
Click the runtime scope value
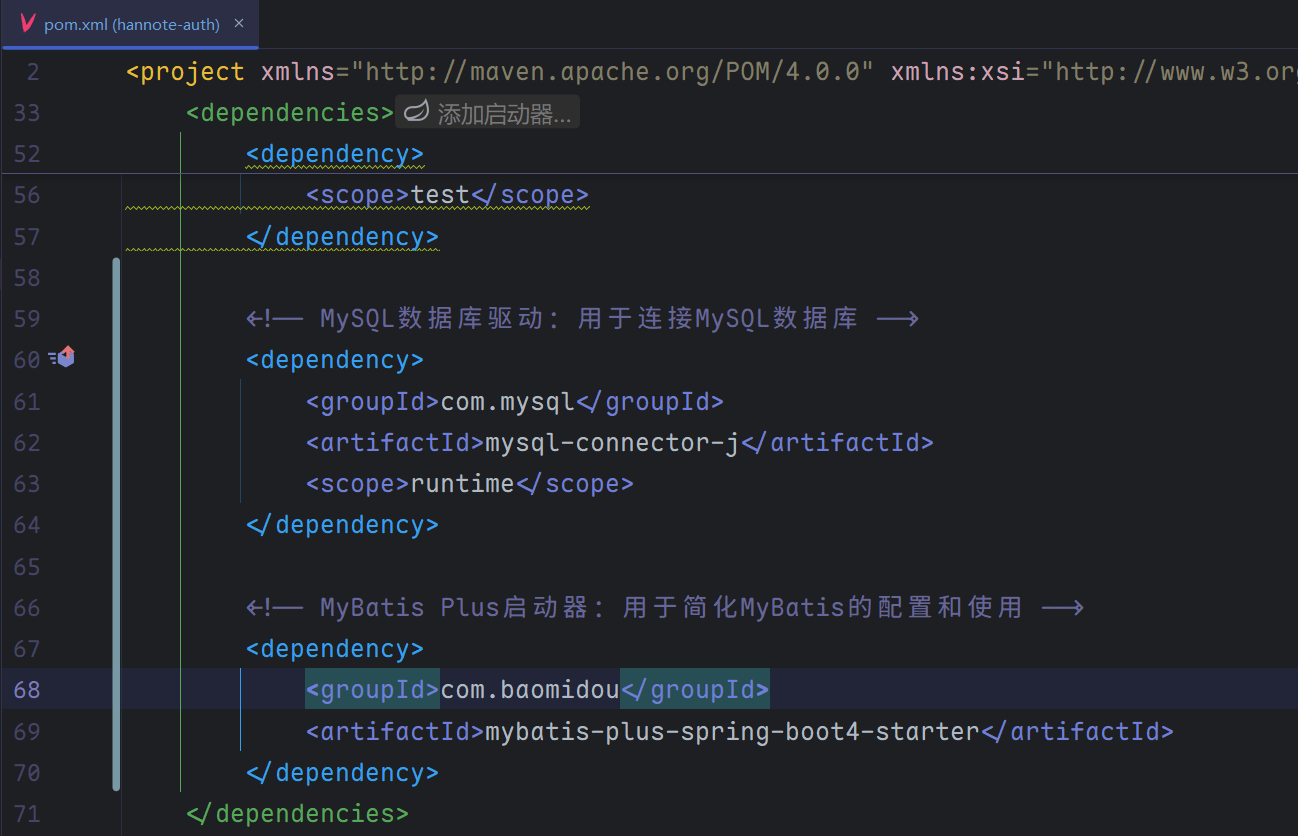[463, 484]
